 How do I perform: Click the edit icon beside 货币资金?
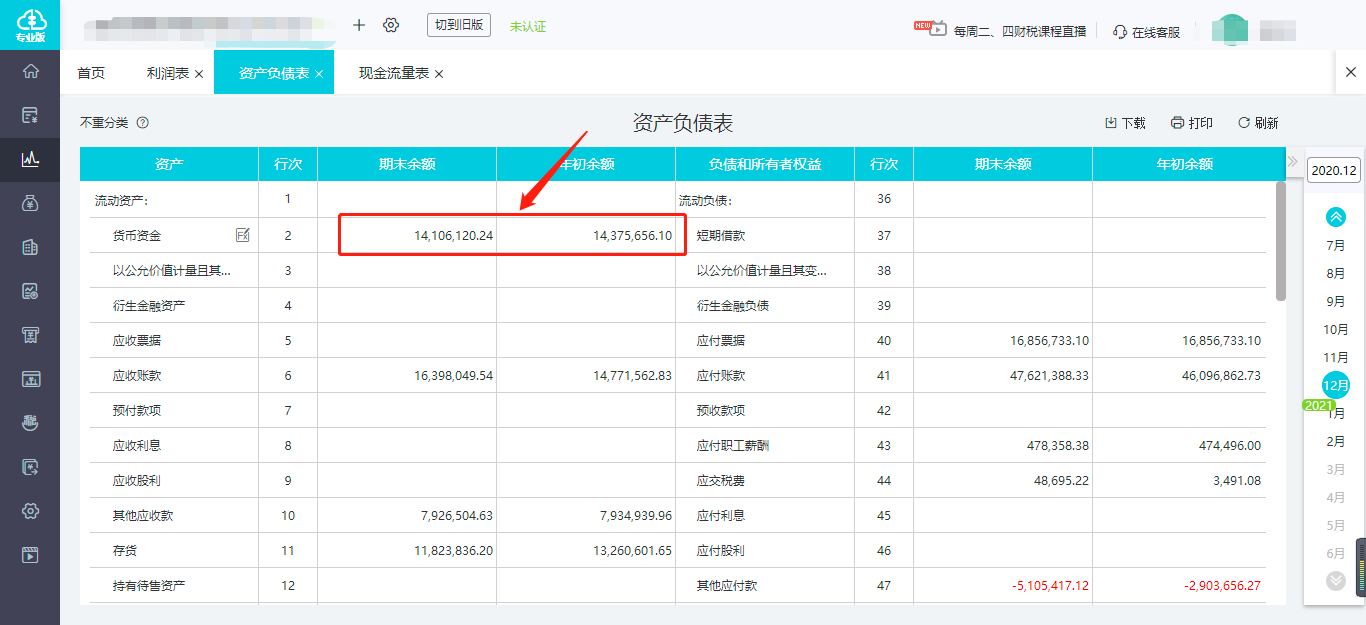point(243,235)
